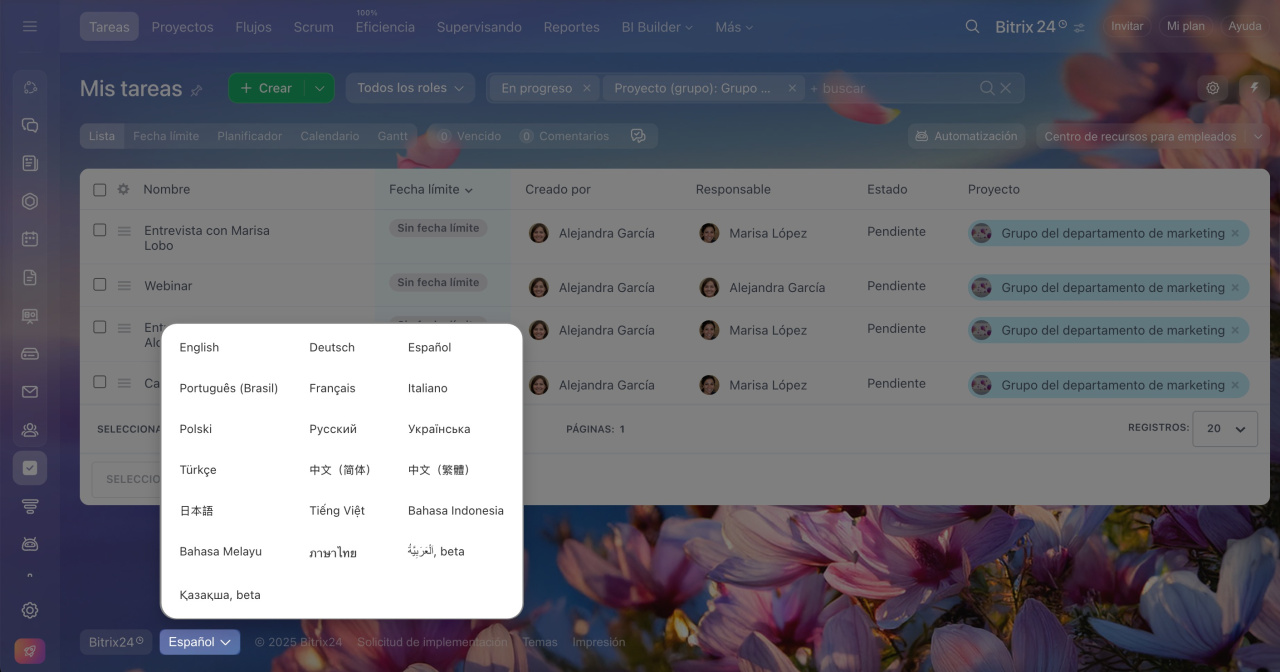Click the lightning bolt automation icon

1255,88
